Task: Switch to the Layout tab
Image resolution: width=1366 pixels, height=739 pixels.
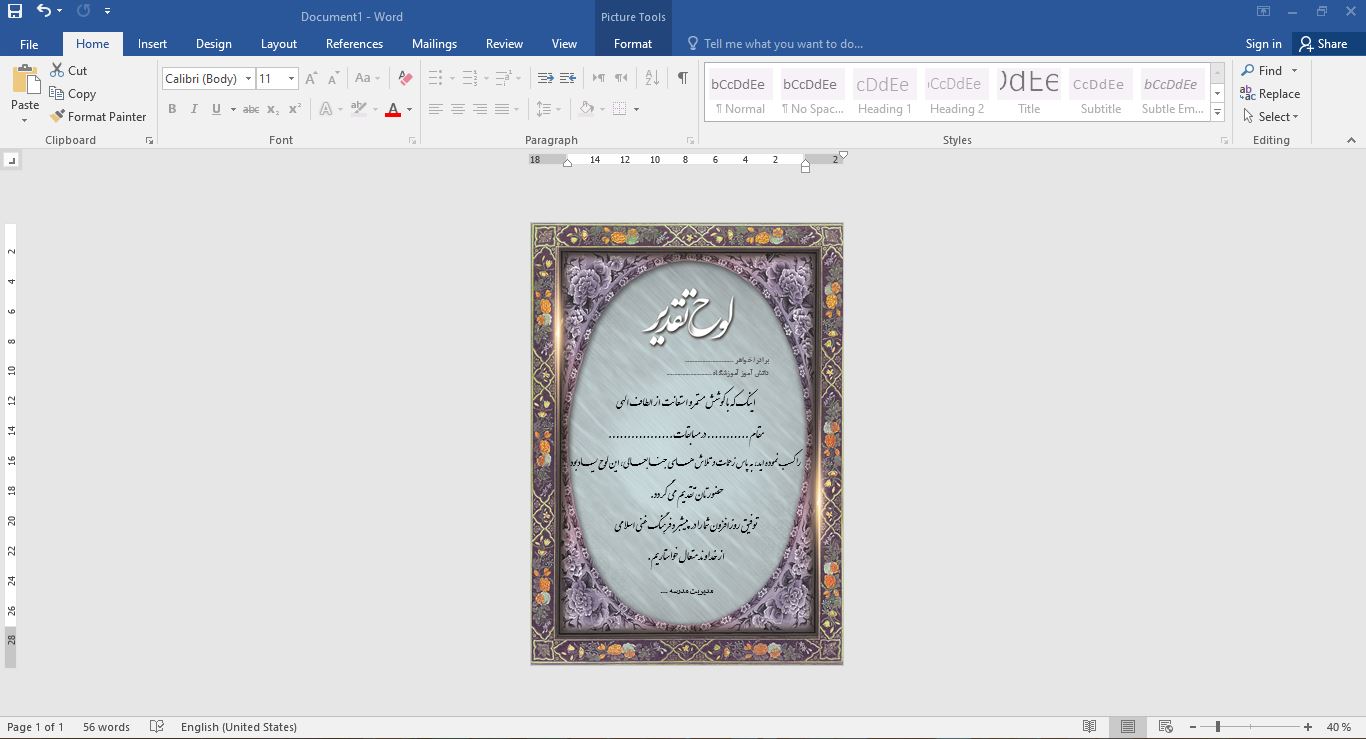Action: pos(279,44)
